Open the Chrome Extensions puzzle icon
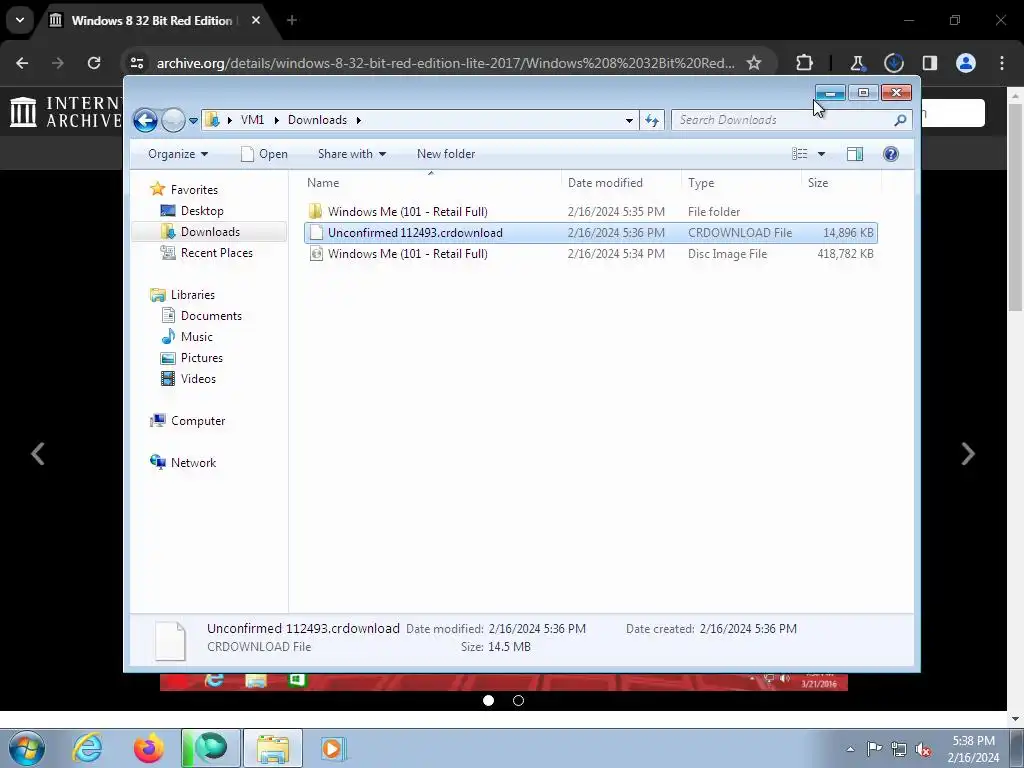This screenshot has height=768, width=1024. pyautogui.click(x=805, y=63)
